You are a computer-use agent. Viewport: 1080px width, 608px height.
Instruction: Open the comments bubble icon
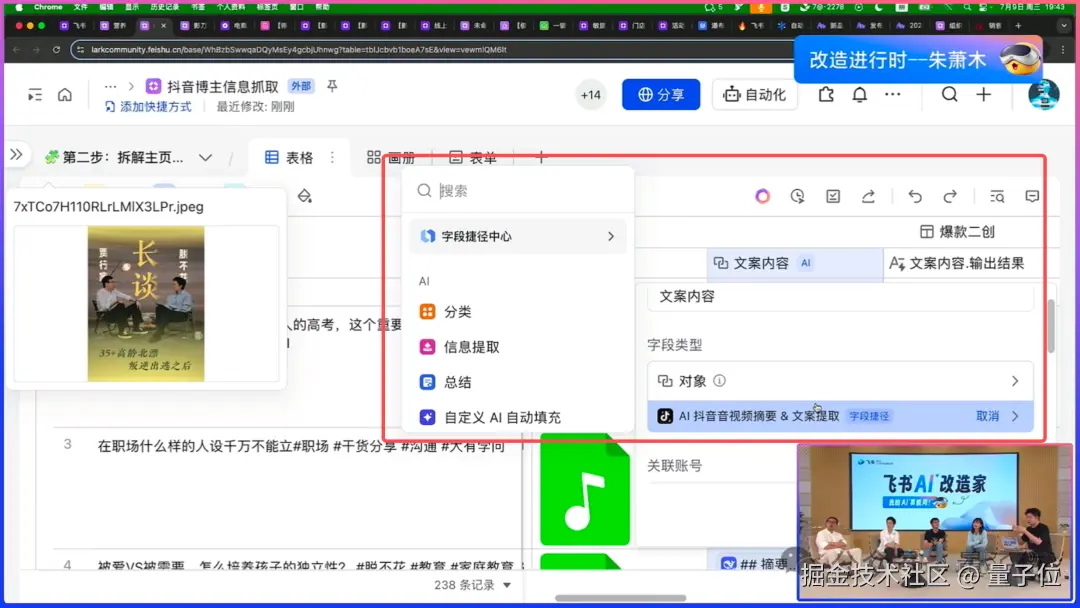(1032, 196)
